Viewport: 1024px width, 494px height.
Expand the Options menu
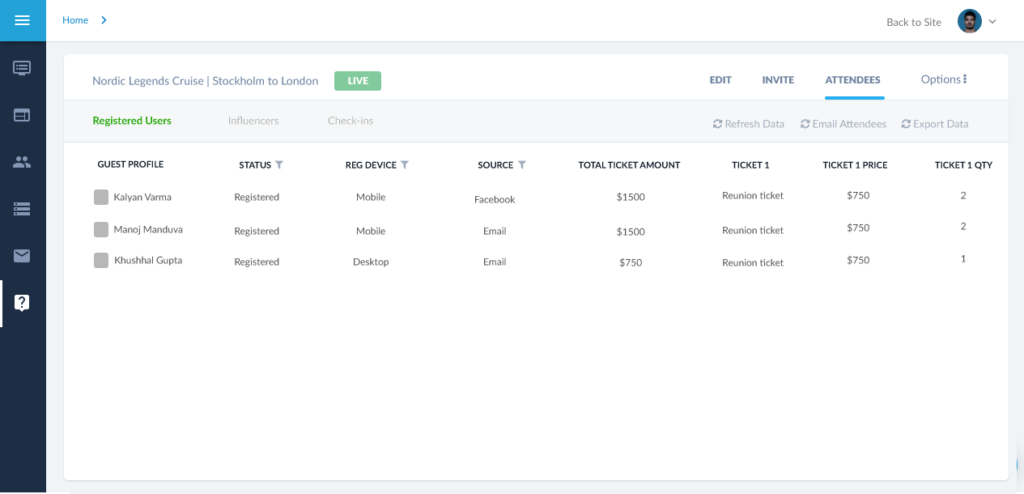click(x=944, y=80)
